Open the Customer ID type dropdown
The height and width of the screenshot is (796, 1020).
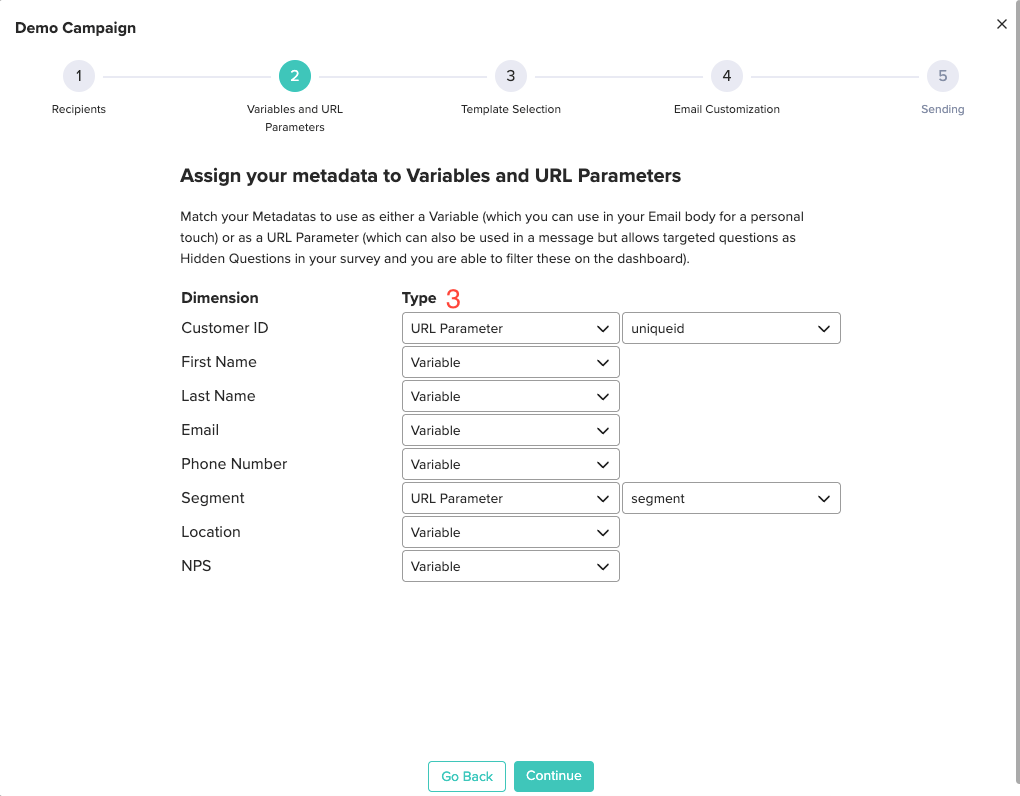(x=510, y=327)
